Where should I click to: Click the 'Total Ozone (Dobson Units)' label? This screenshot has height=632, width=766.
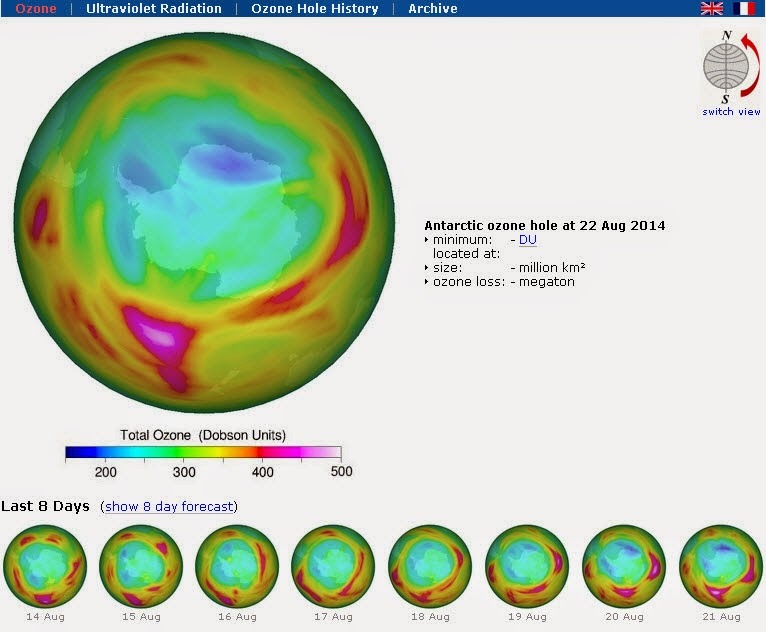203,435
